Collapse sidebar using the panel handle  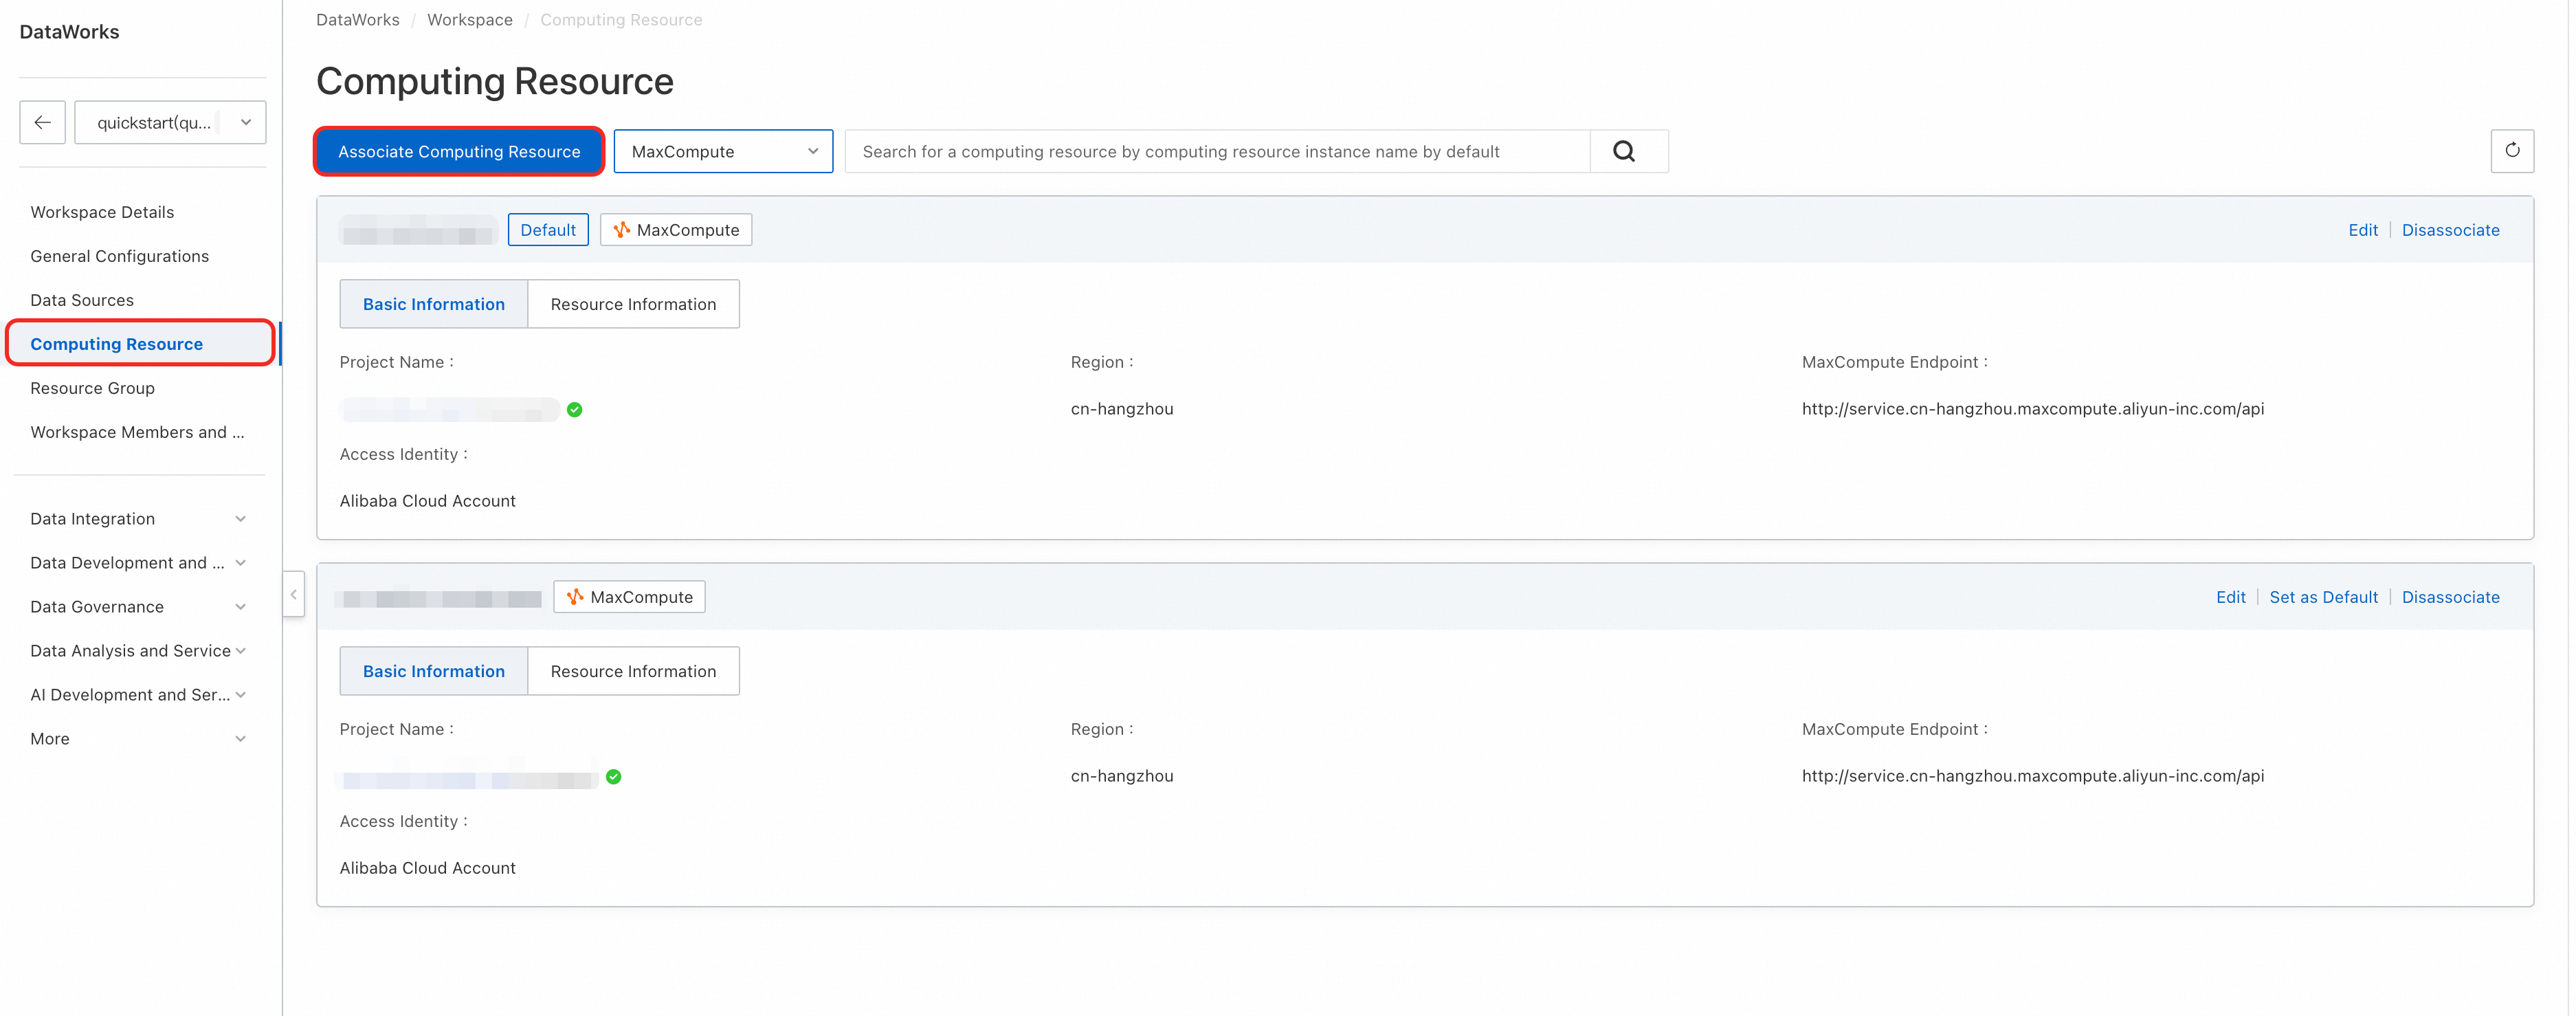(293, 594)
